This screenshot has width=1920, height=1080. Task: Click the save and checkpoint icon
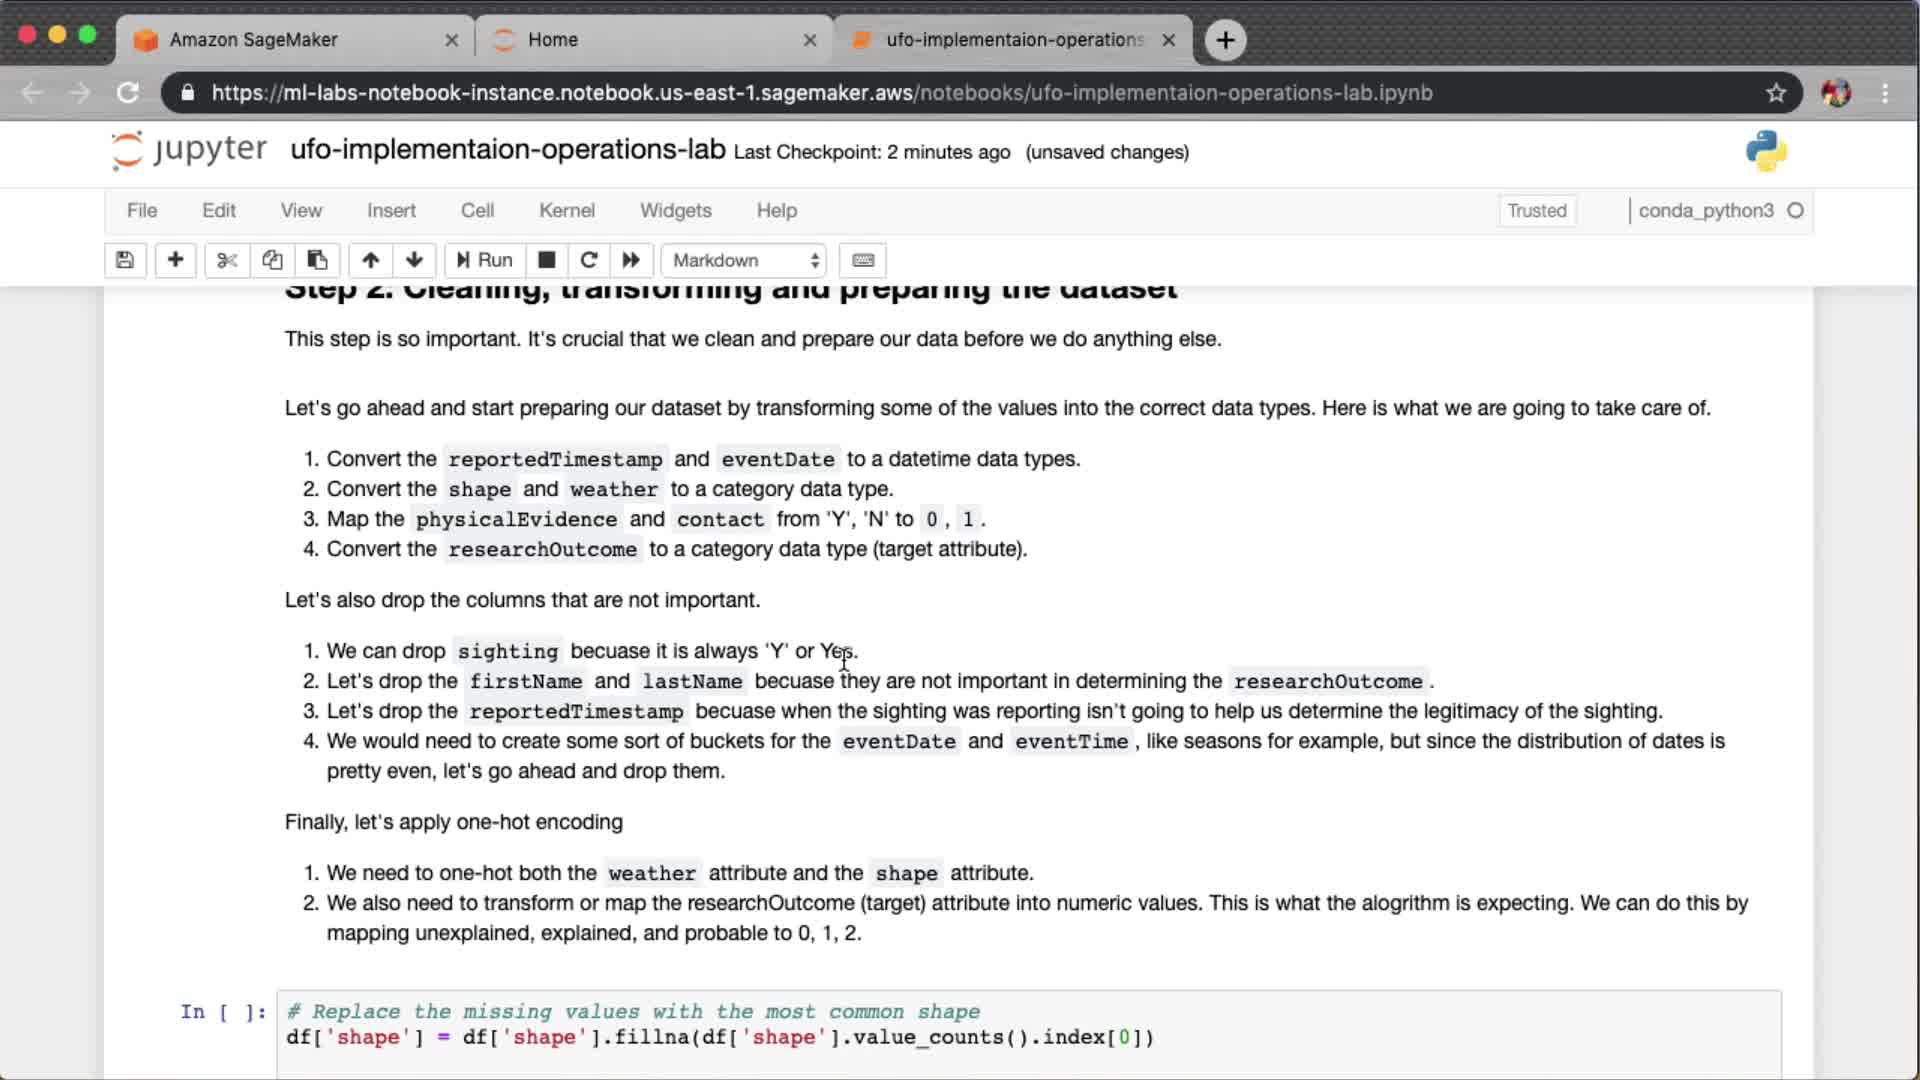pyautogui.click(x=125, y=260)
